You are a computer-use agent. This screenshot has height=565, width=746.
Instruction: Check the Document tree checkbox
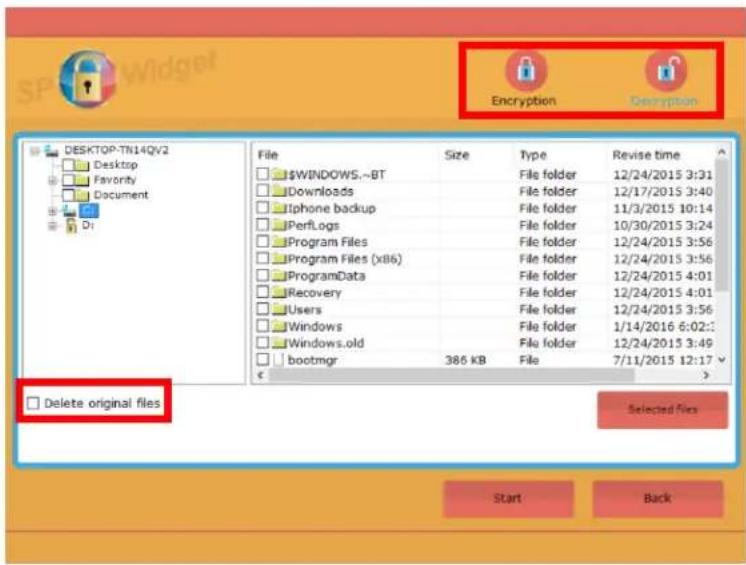point(69,195)
